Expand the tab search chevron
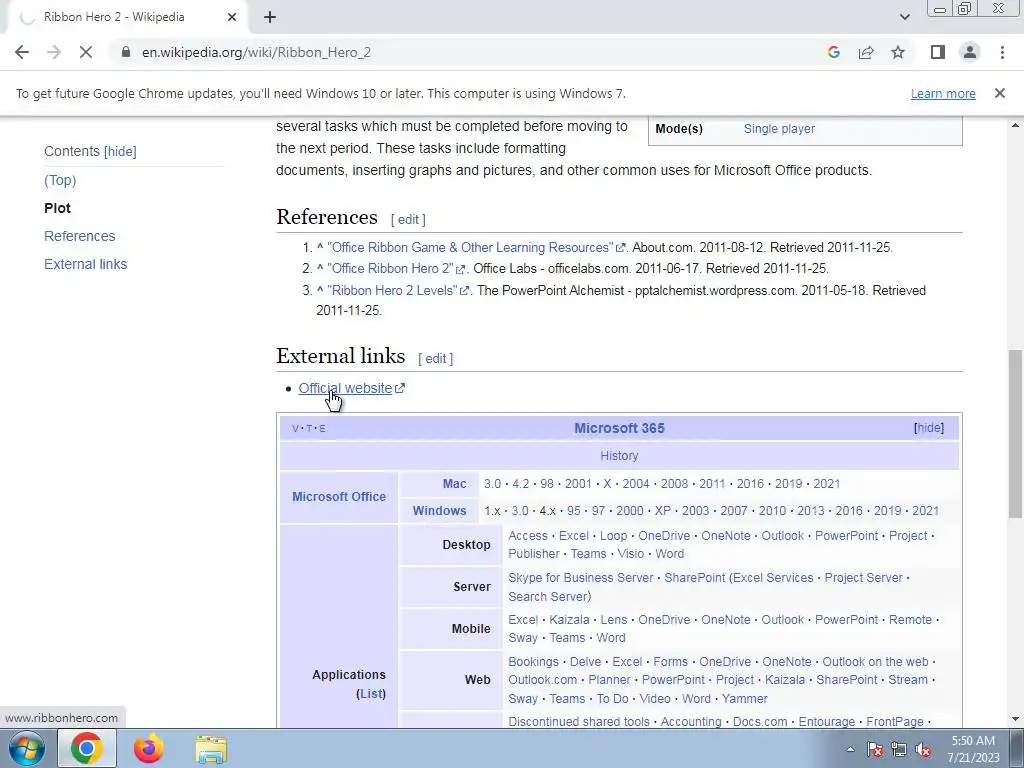The image size is (1024, 768). (904, 18)
